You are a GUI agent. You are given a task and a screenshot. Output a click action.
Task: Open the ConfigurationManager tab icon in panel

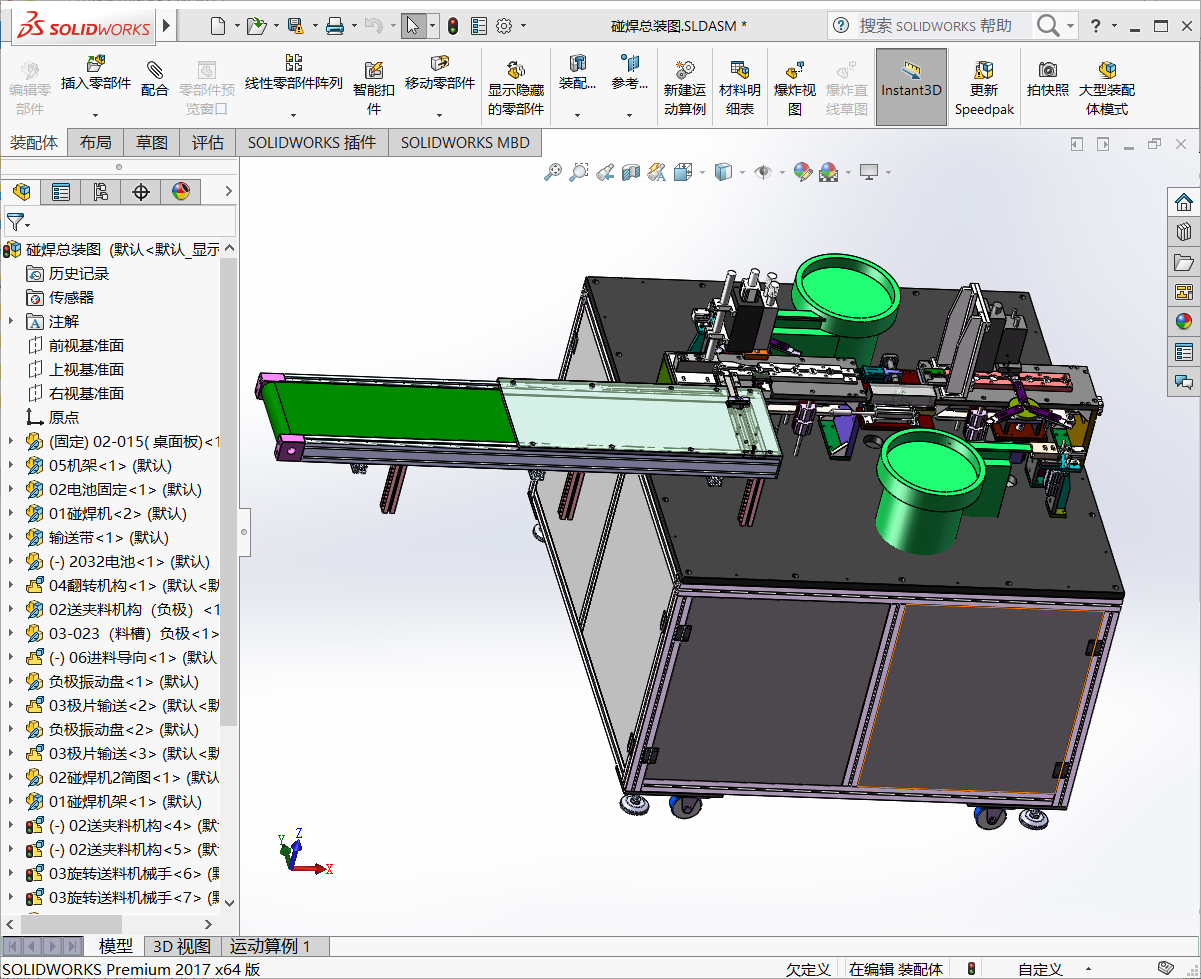point(101,192)
